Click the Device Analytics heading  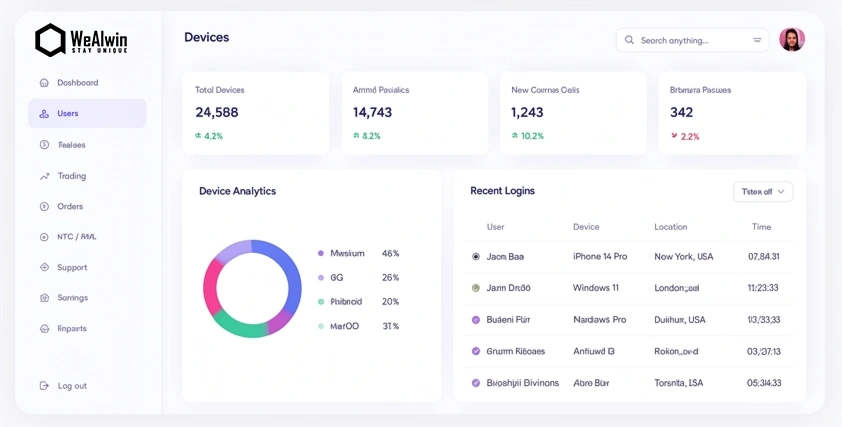point(237,191)
